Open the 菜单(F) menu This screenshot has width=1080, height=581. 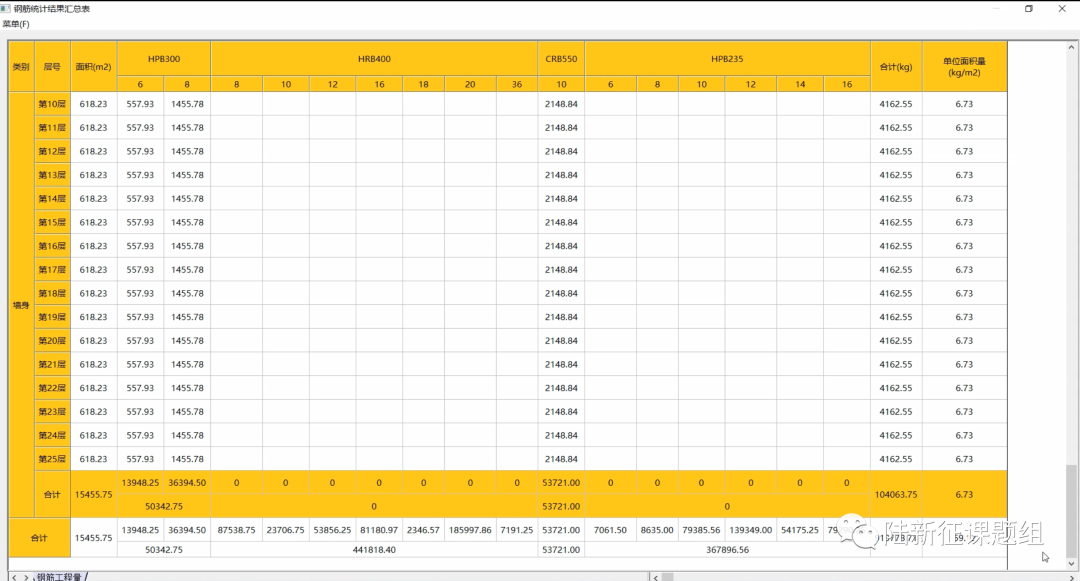[16, 24]
